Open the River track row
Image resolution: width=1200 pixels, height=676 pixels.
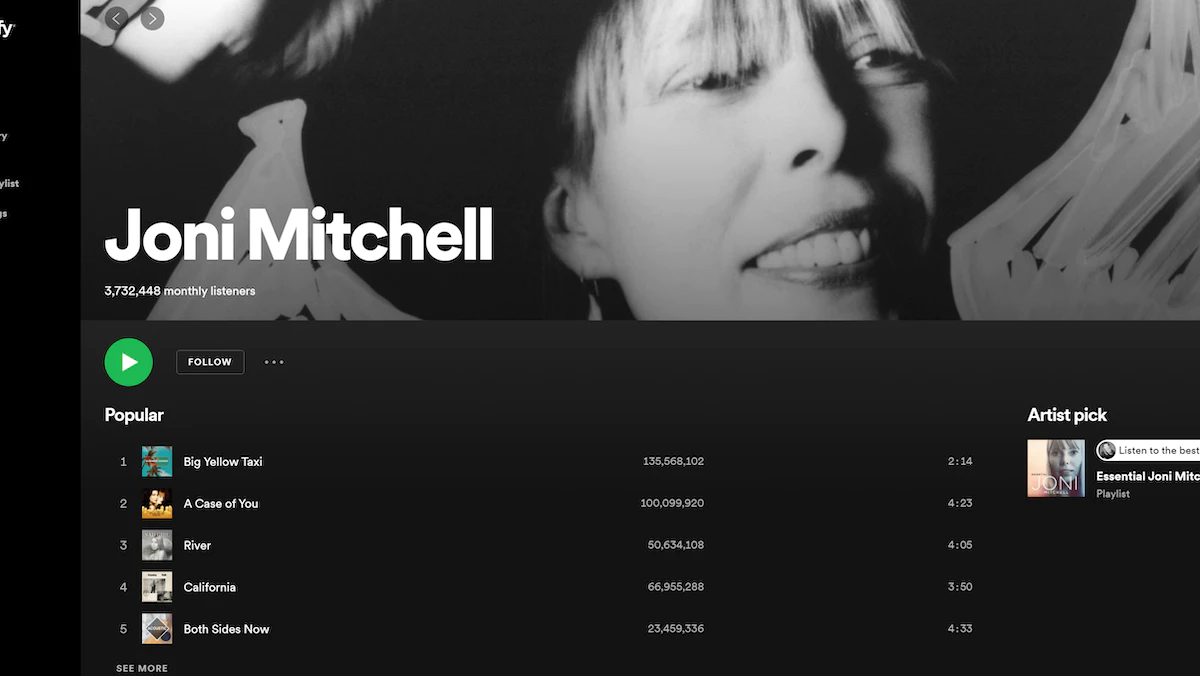[545, 546]
